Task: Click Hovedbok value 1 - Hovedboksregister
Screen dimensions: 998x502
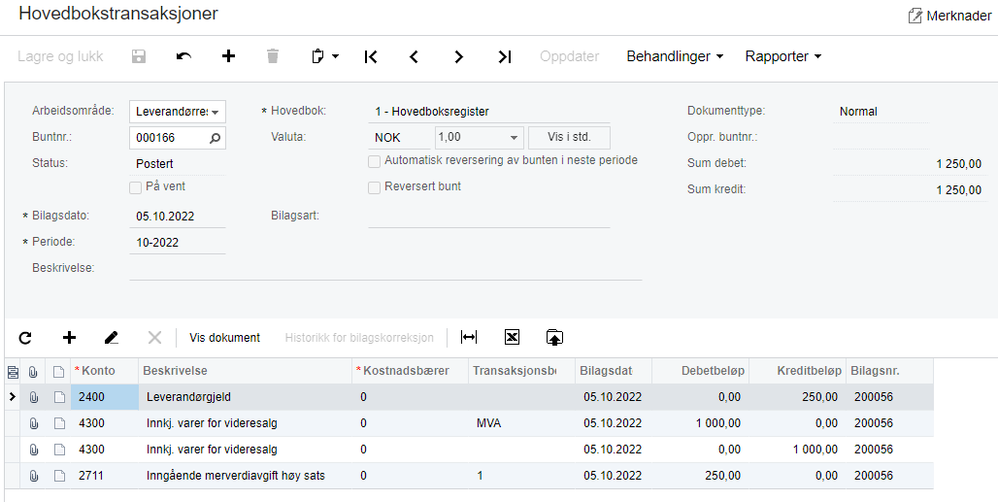Action: pos(489,112)
